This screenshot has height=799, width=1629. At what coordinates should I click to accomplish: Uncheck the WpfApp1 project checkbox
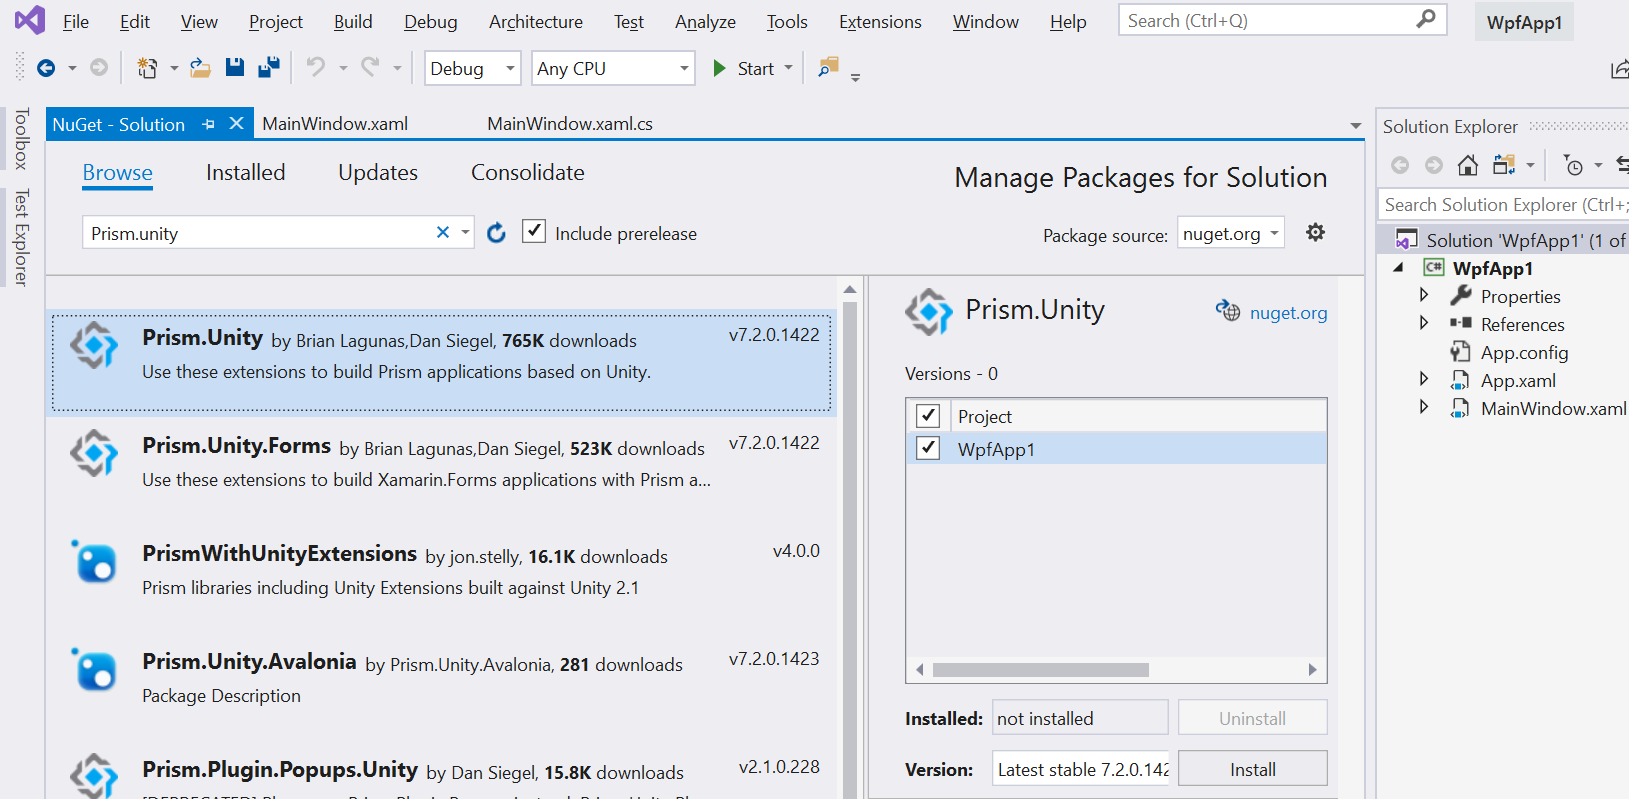(x=928, y=447)
